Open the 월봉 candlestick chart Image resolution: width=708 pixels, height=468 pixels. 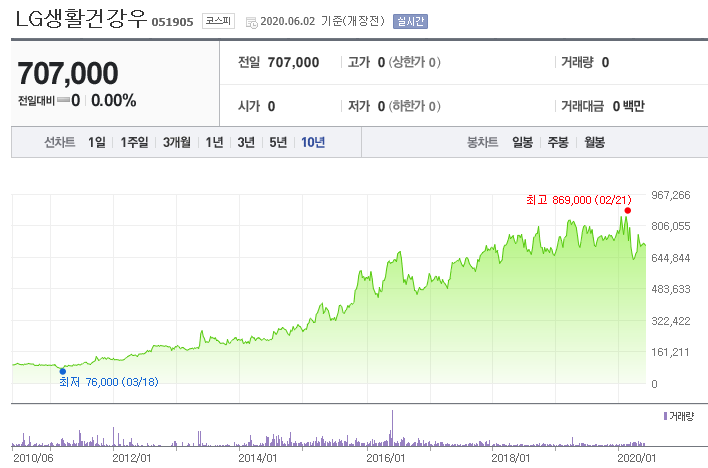coord(594,142)
